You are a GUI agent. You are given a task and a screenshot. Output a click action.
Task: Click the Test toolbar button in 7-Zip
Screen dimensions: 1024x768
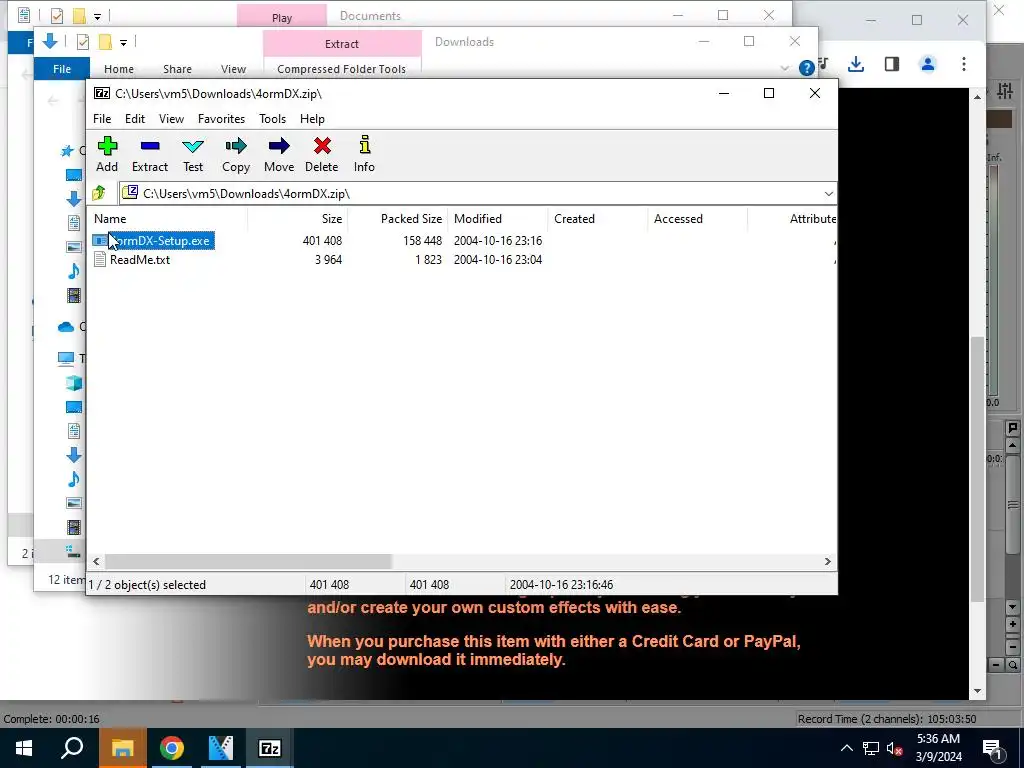coord(193,154)
